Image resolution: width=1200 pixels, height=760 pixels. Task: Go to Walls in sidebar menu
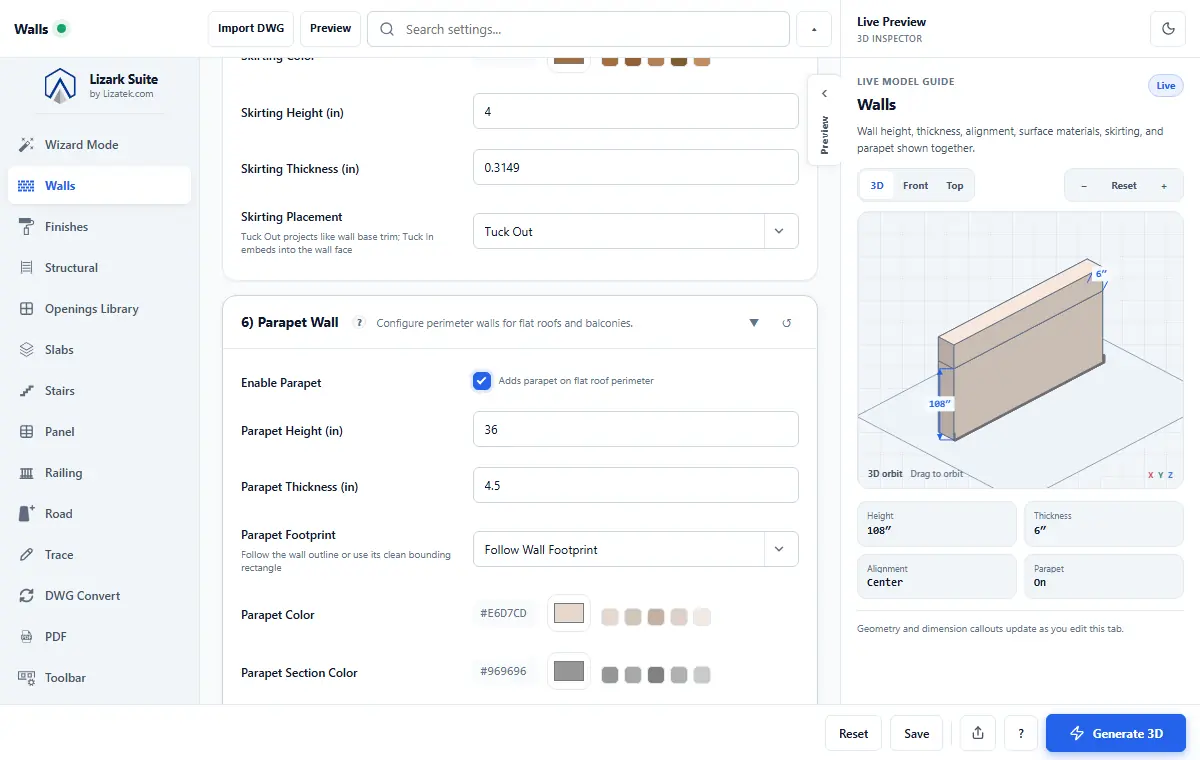(100, 186)
